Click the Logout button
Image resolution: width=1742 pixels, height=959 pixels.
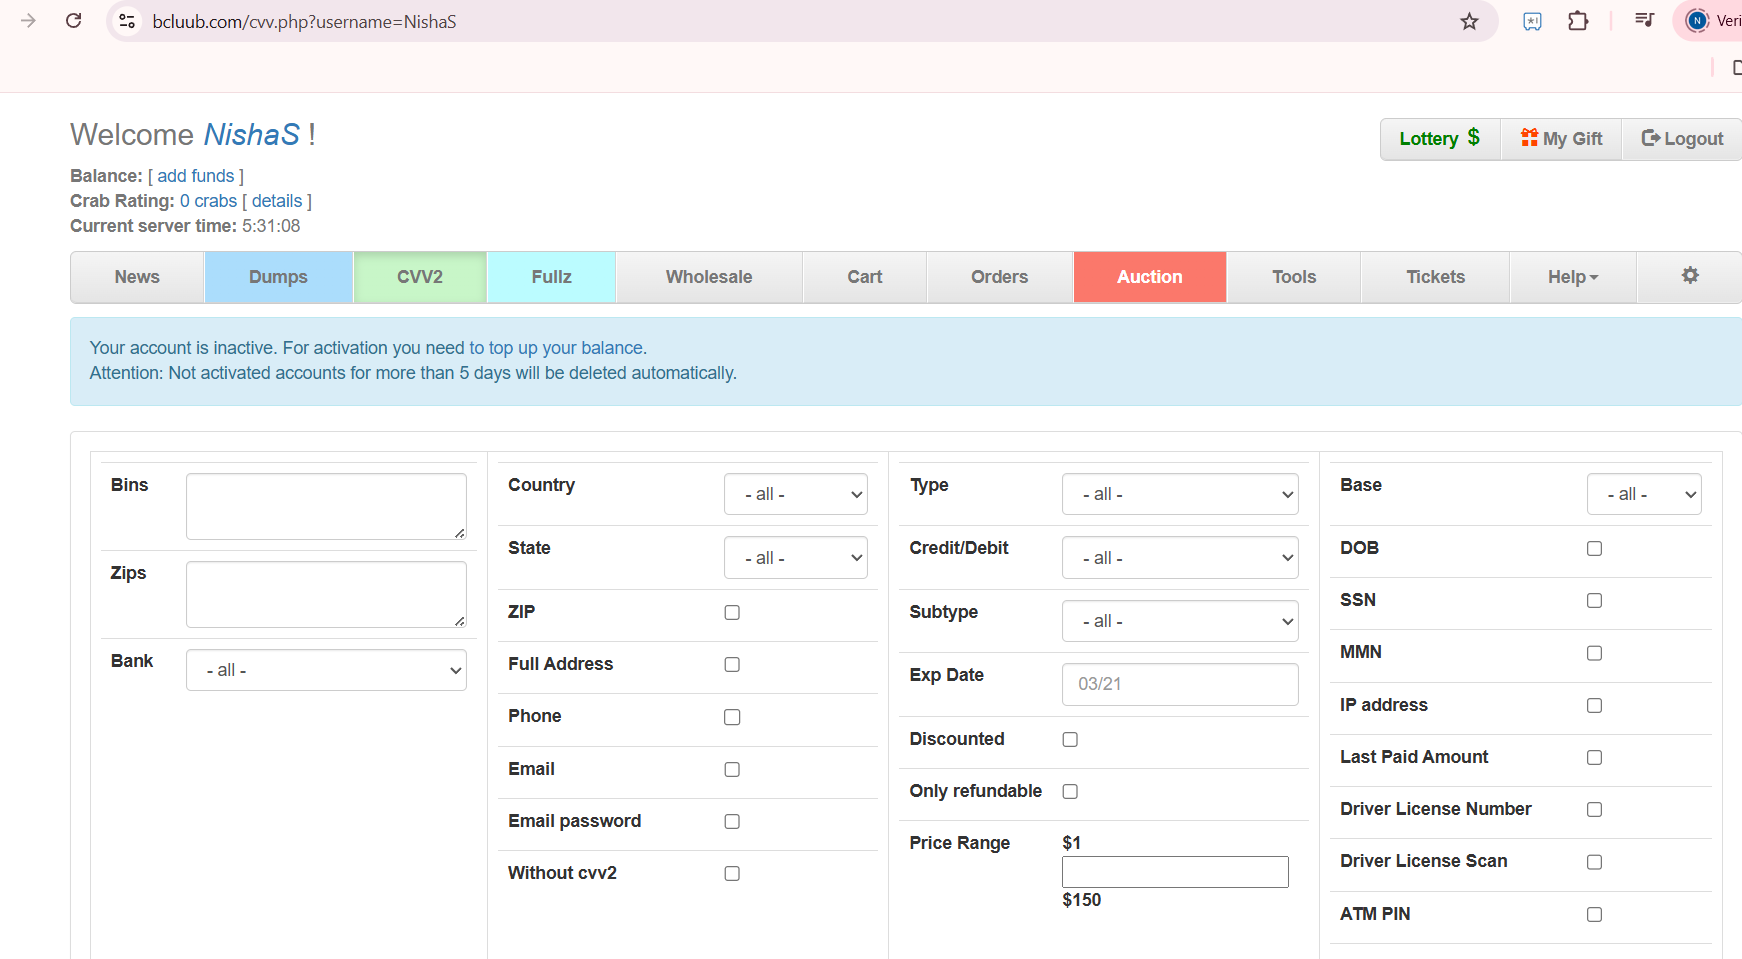(x=1682, y=139)
